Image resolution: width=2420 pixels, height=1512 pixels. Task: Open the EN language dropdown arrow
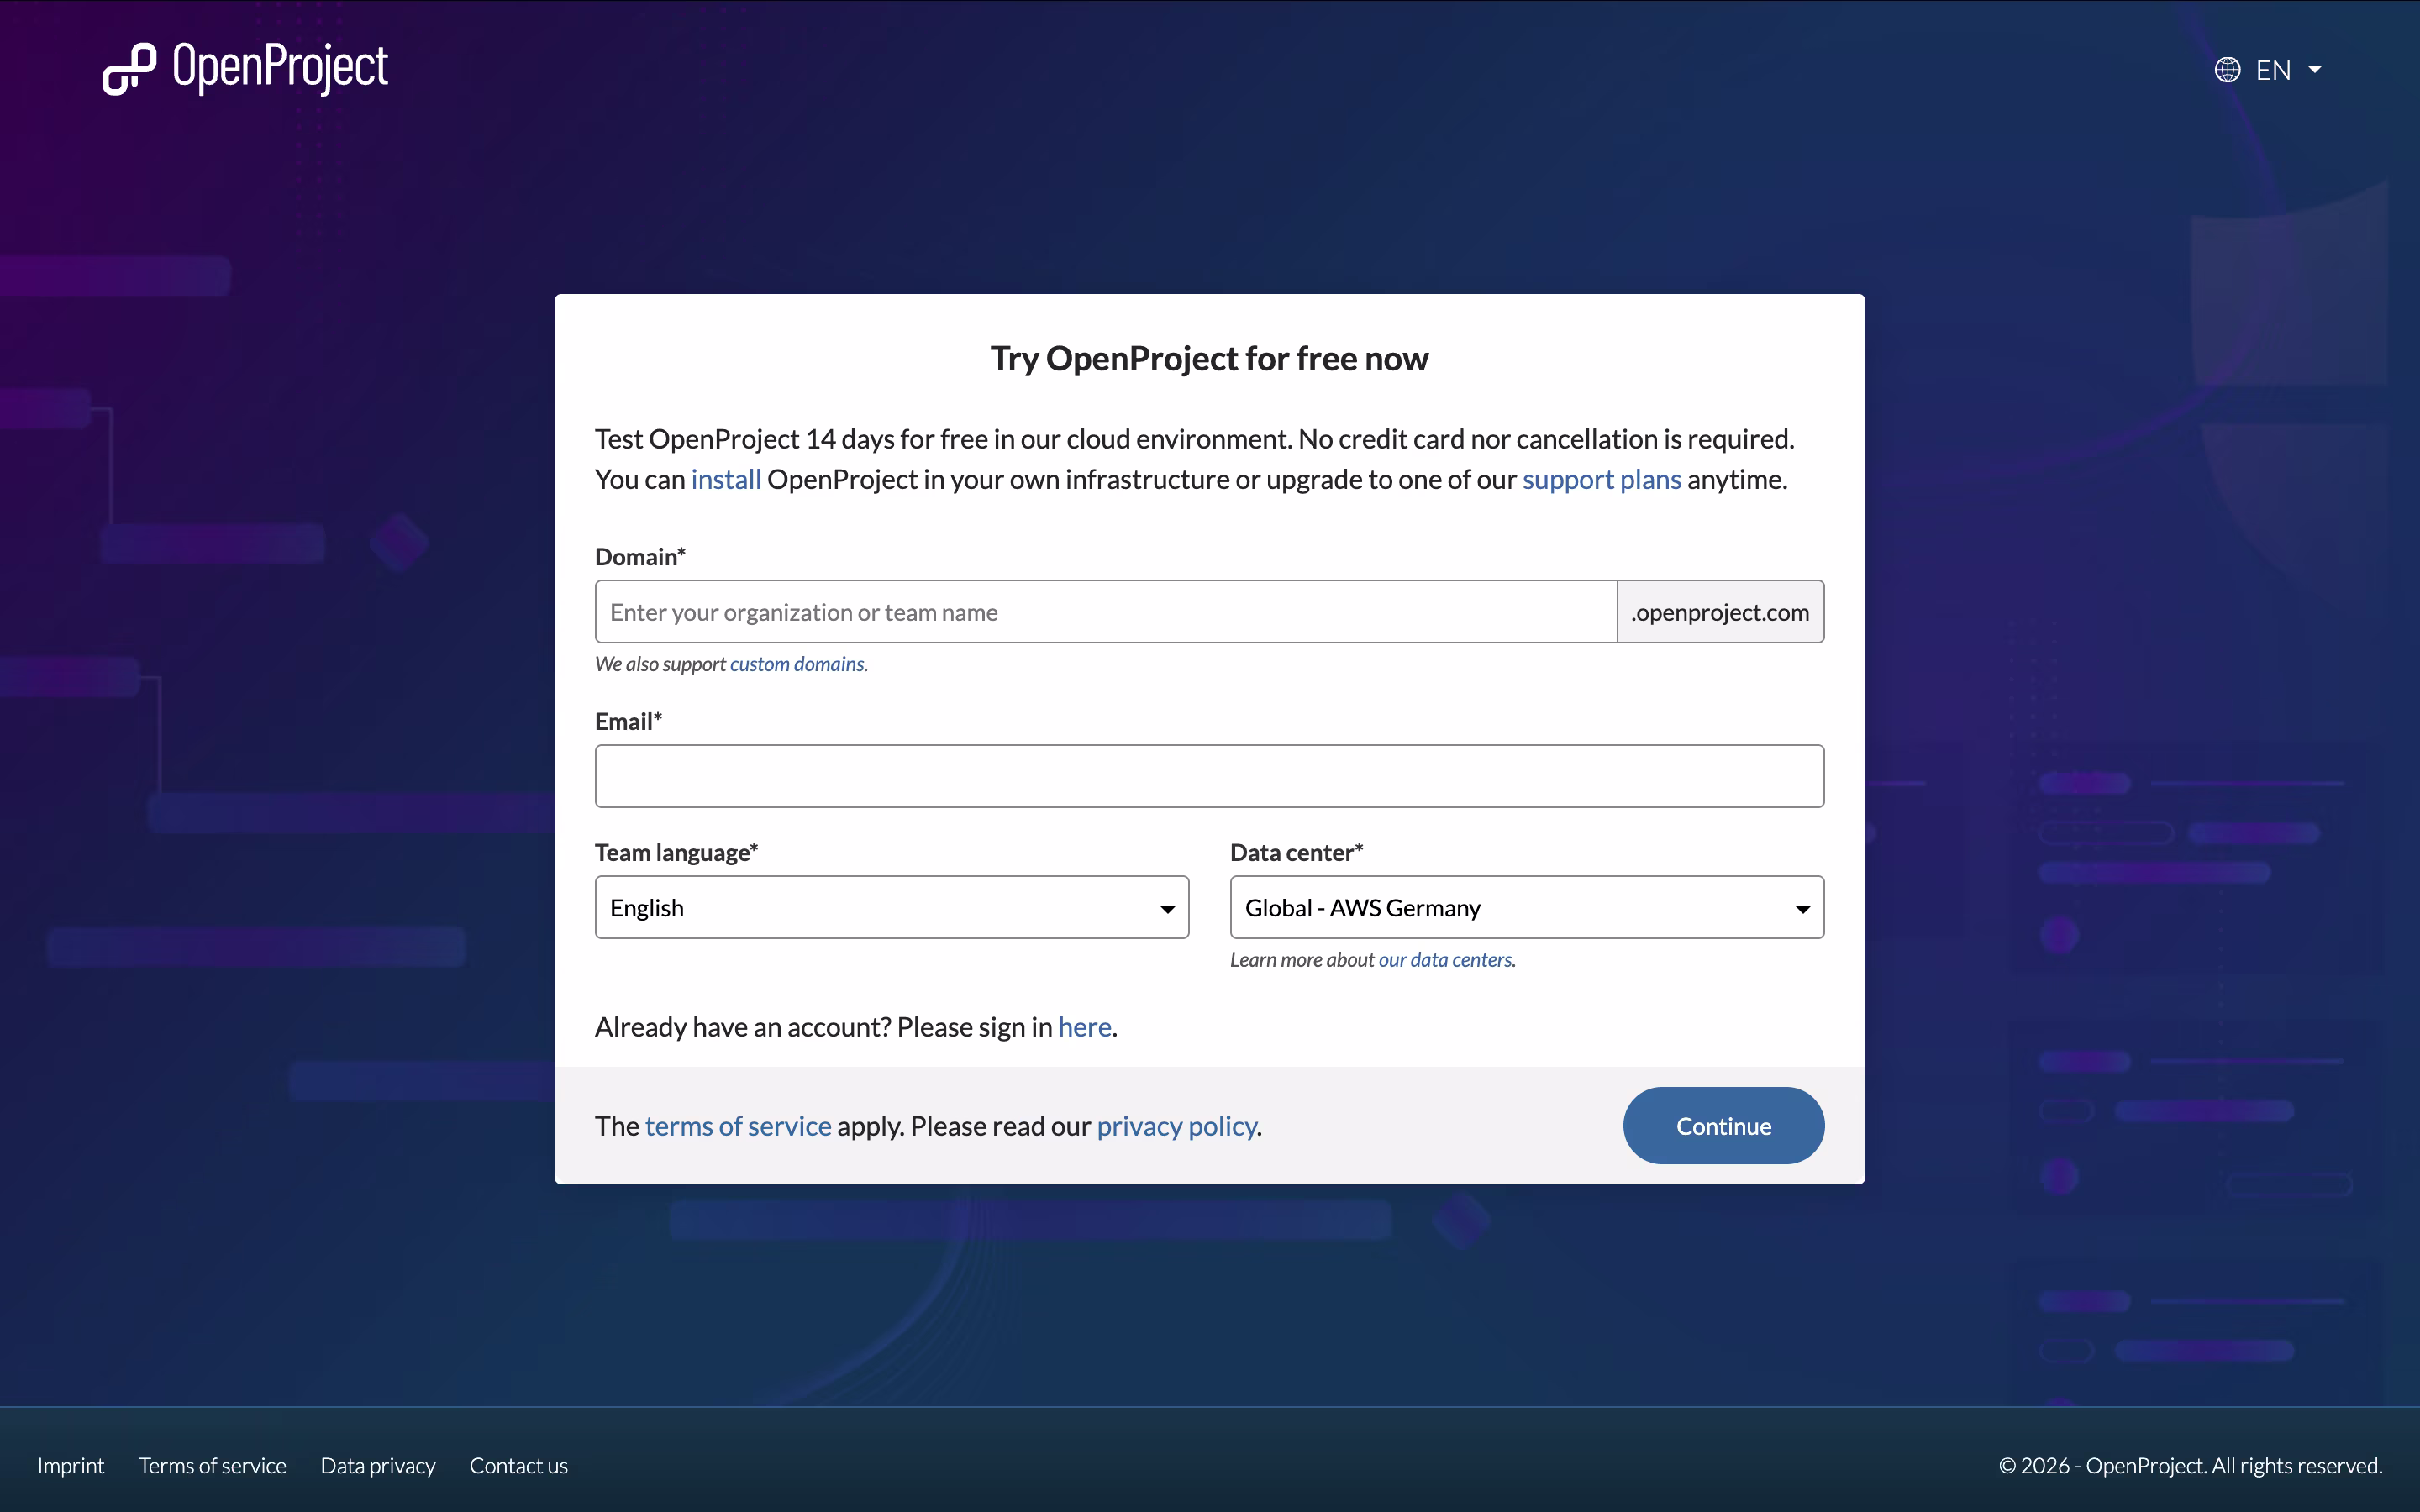tap(2314, 70)
